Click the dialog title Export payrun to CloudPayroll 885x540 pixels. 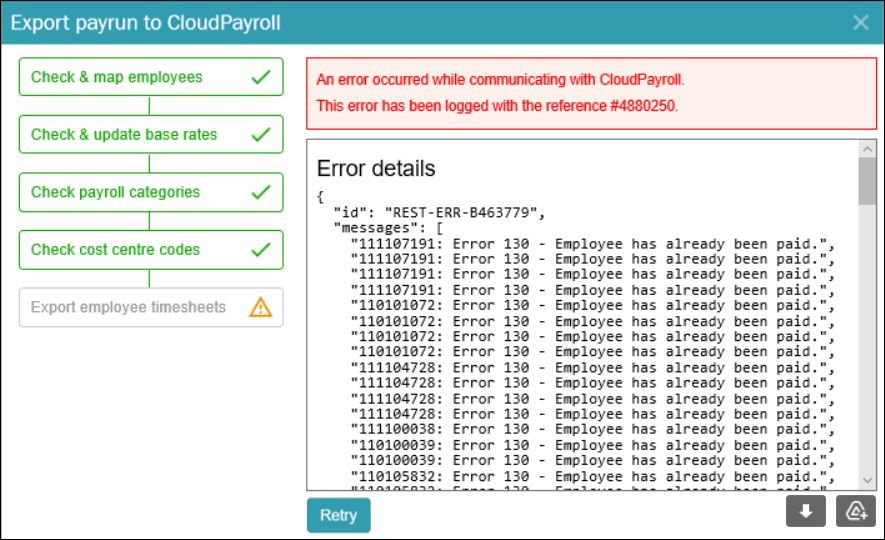(146, 23)
